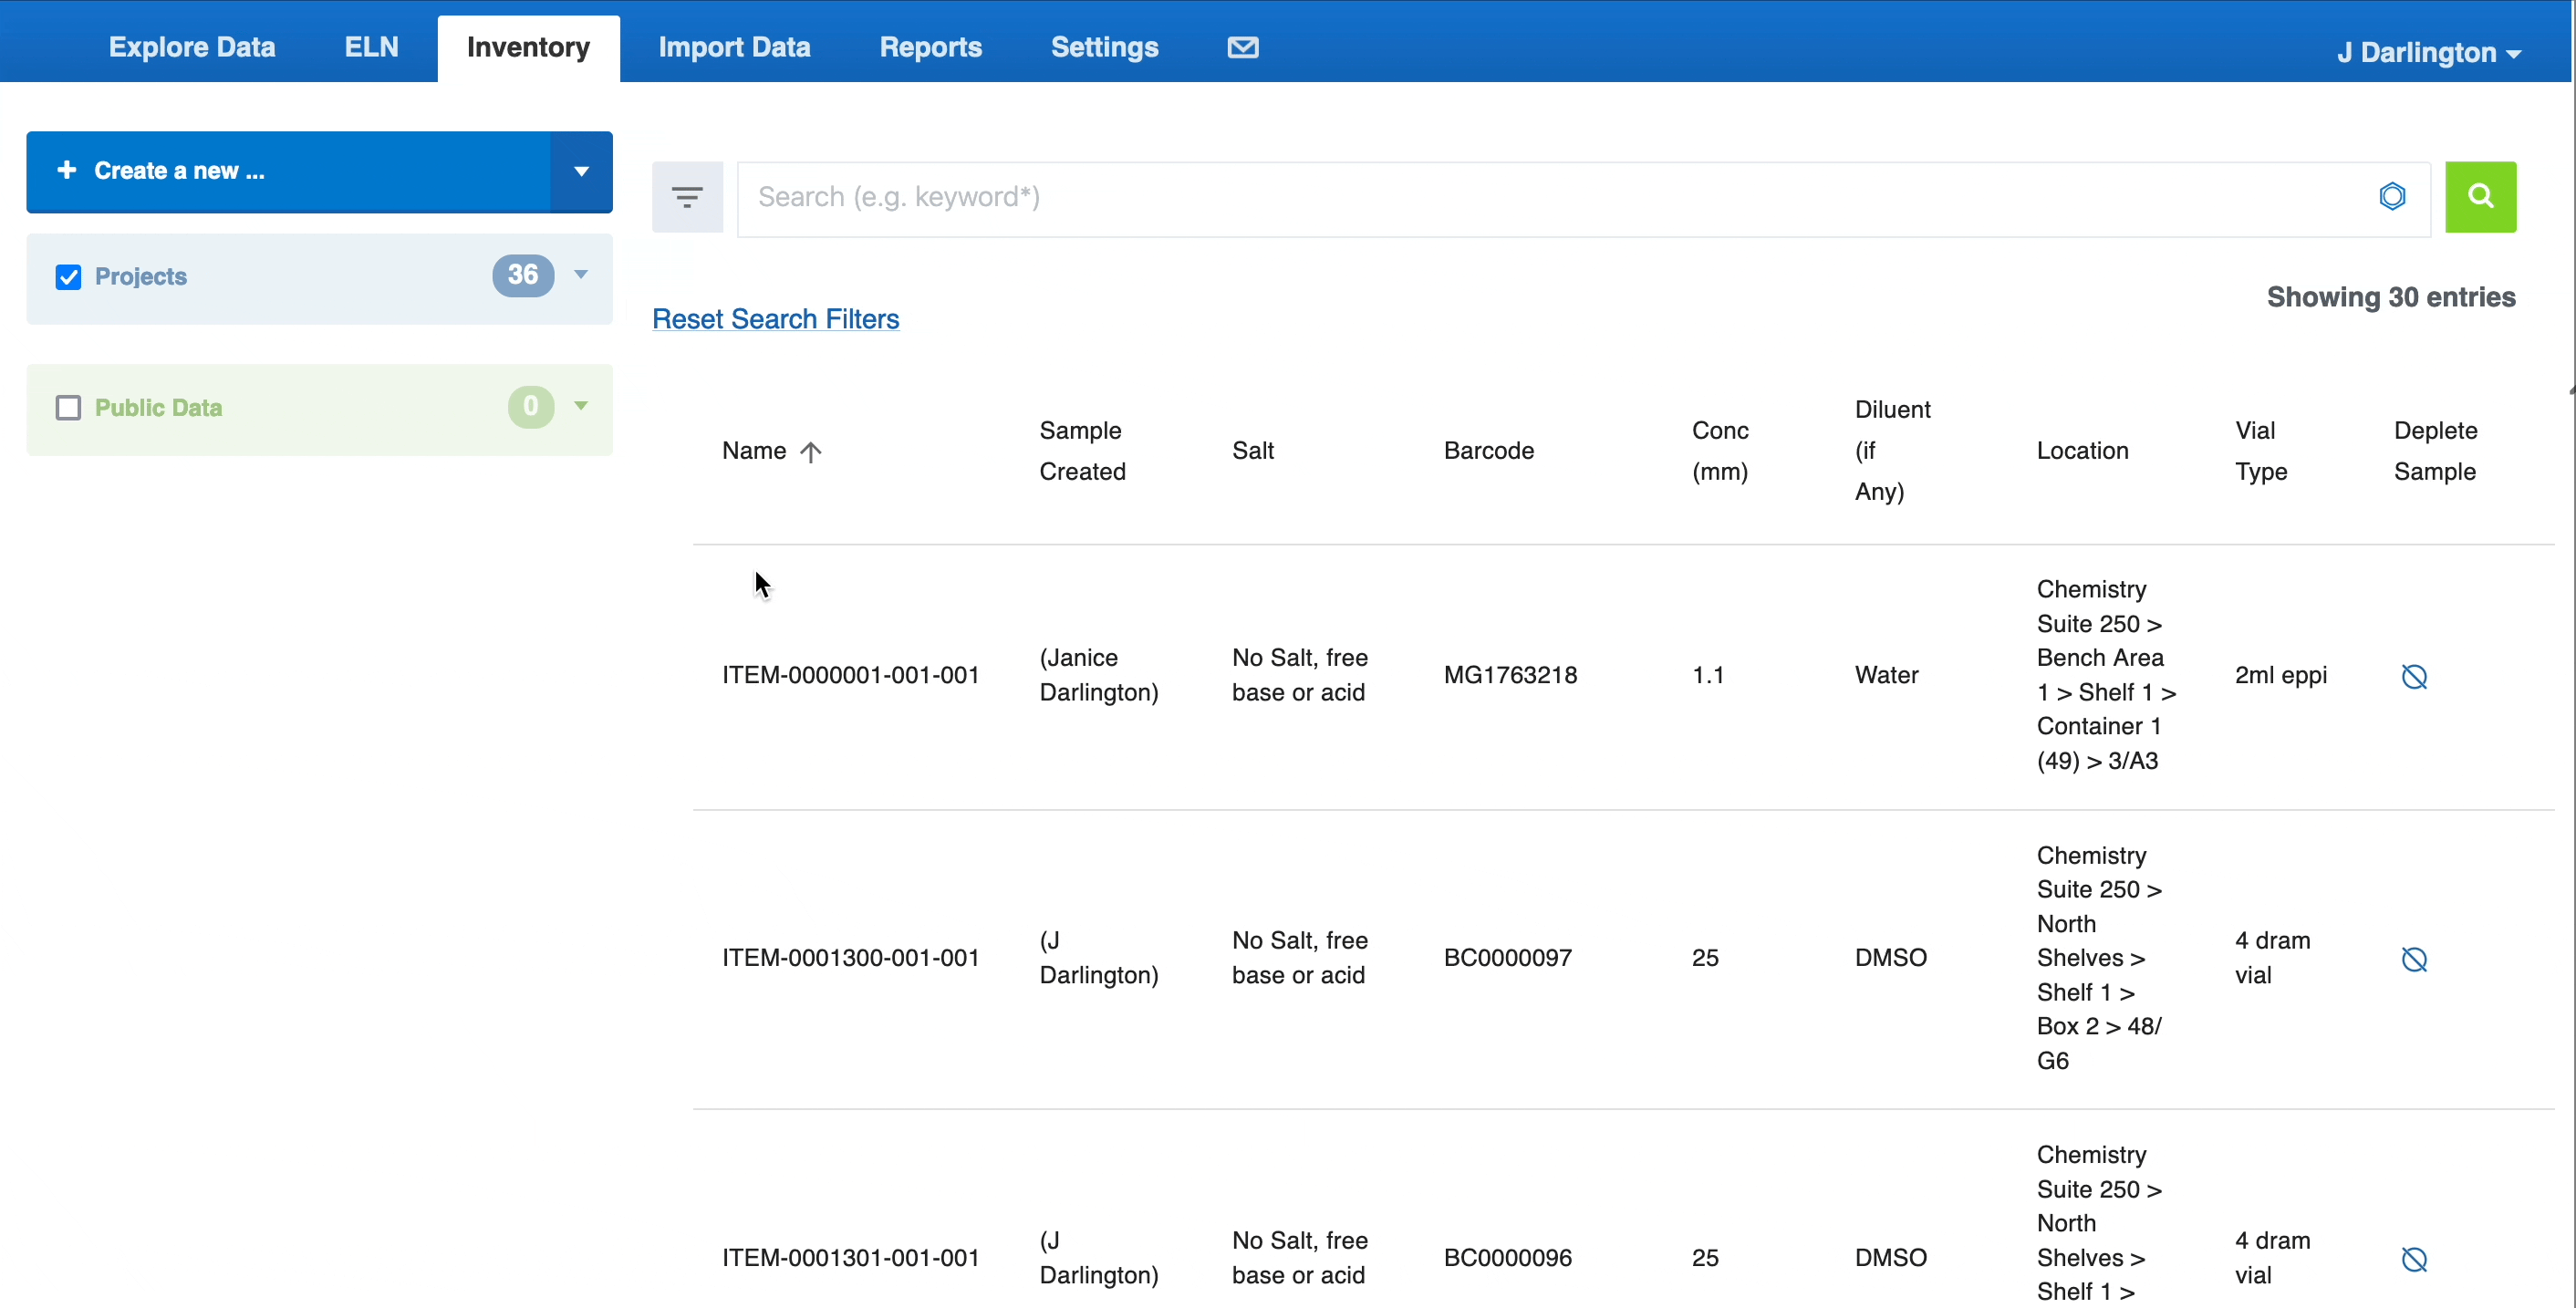Click the 1.1 concentration value

coord(1707,675)
